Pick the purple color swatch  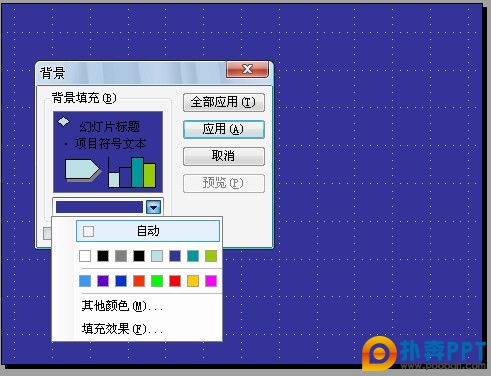point(103,281)
